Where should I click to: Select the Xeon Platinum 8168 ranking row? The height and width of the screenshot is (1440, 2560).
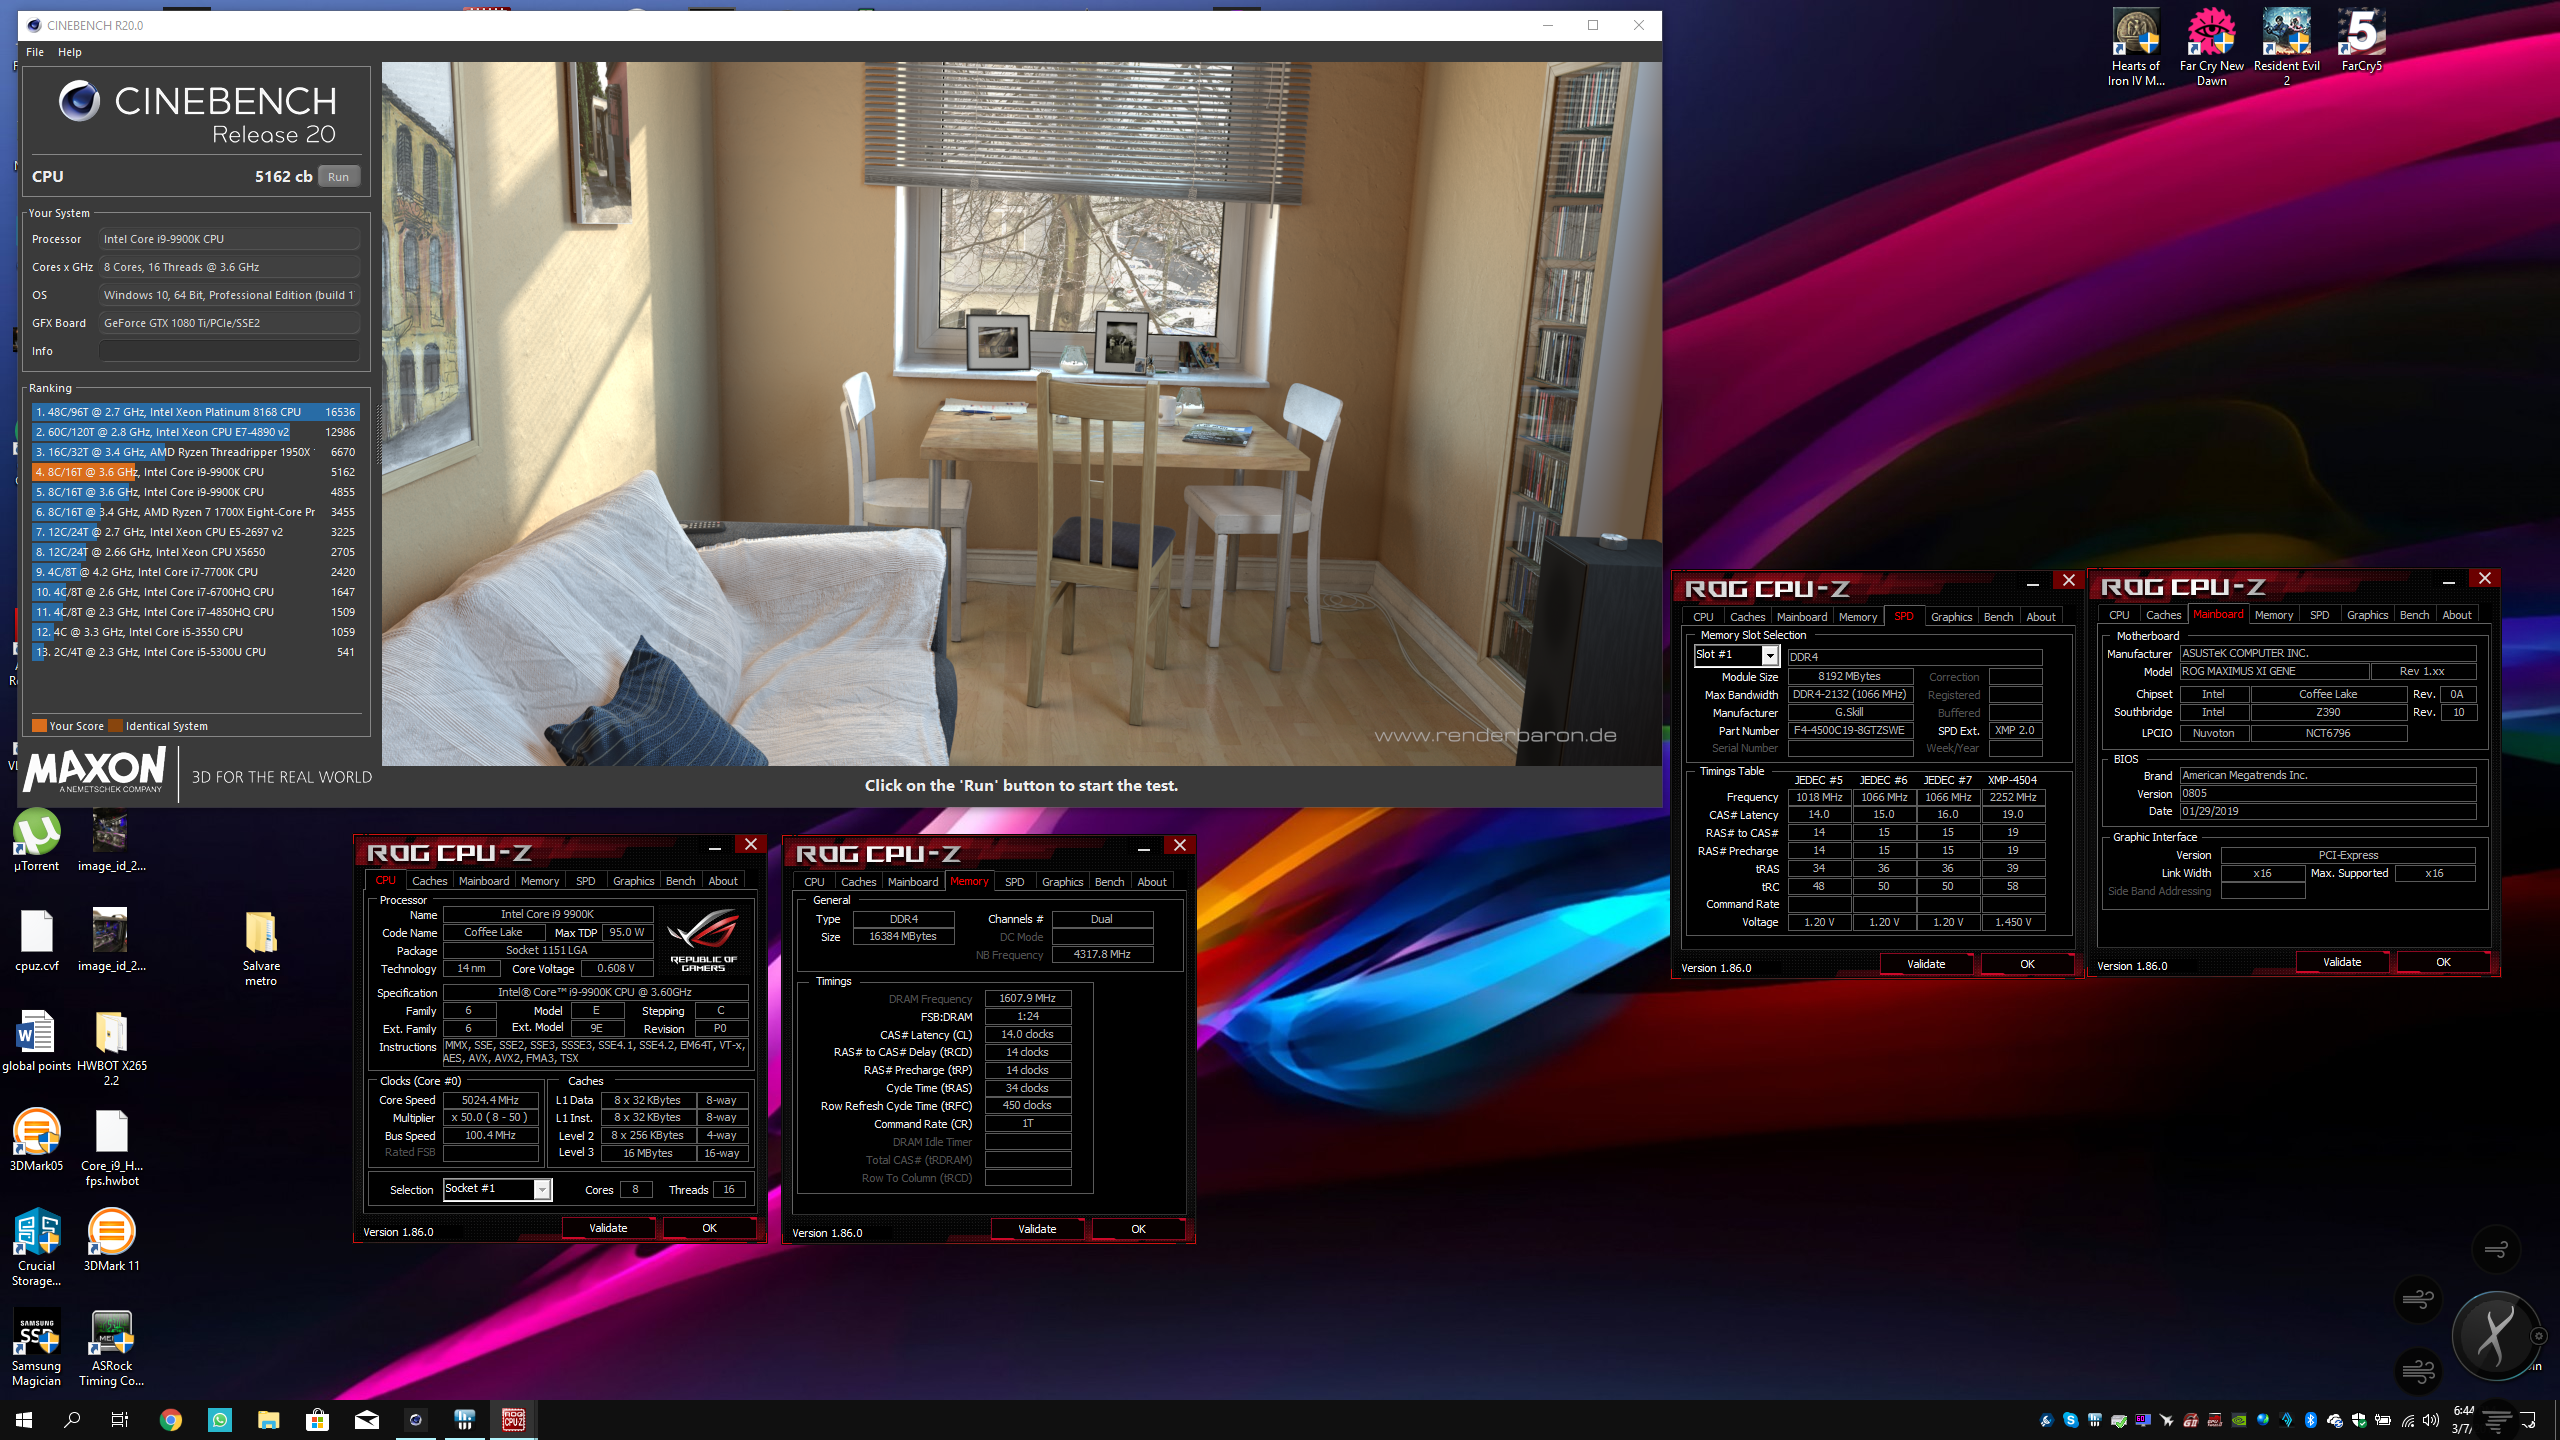(x=195, y=412)
